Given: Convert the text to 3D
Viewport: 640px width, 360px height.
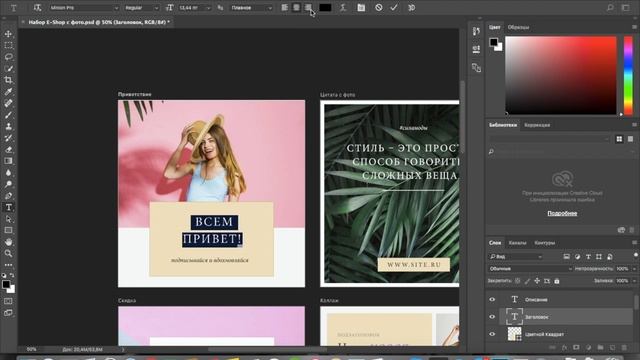Looking at the screenshot, I should click(x=411, y=8).
